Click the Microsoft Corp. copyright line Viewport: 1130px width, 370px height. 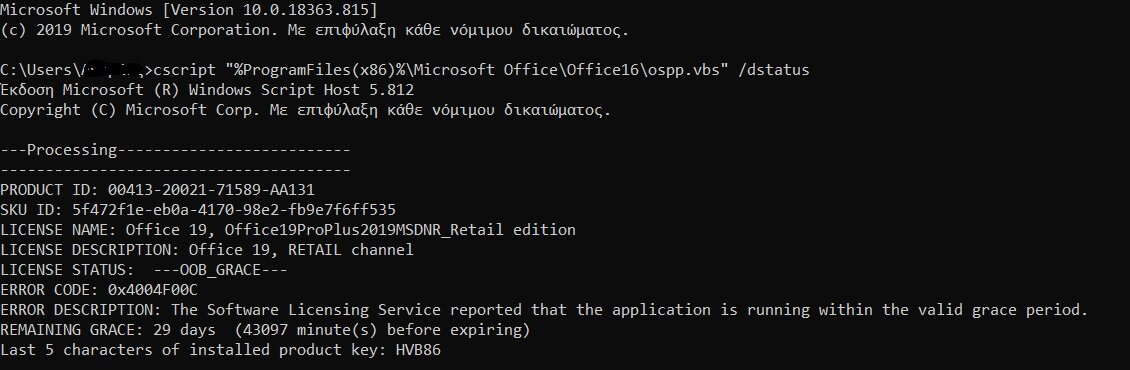coord(306,110)
